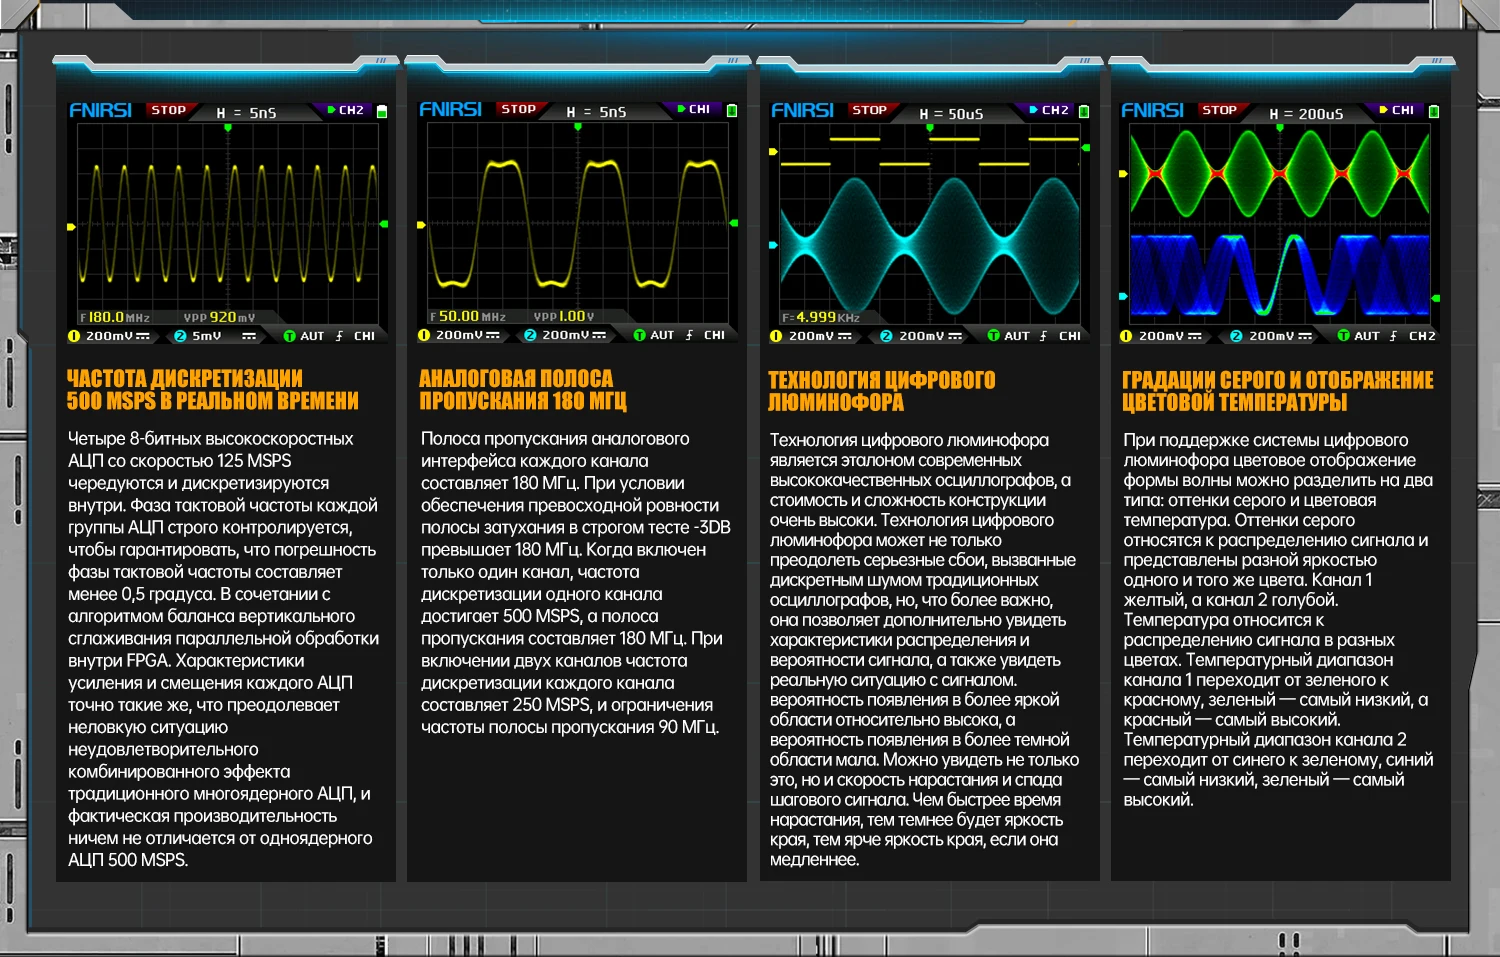Click the cyan modulated waveform on the 50uS screen

tap(930, 245)
